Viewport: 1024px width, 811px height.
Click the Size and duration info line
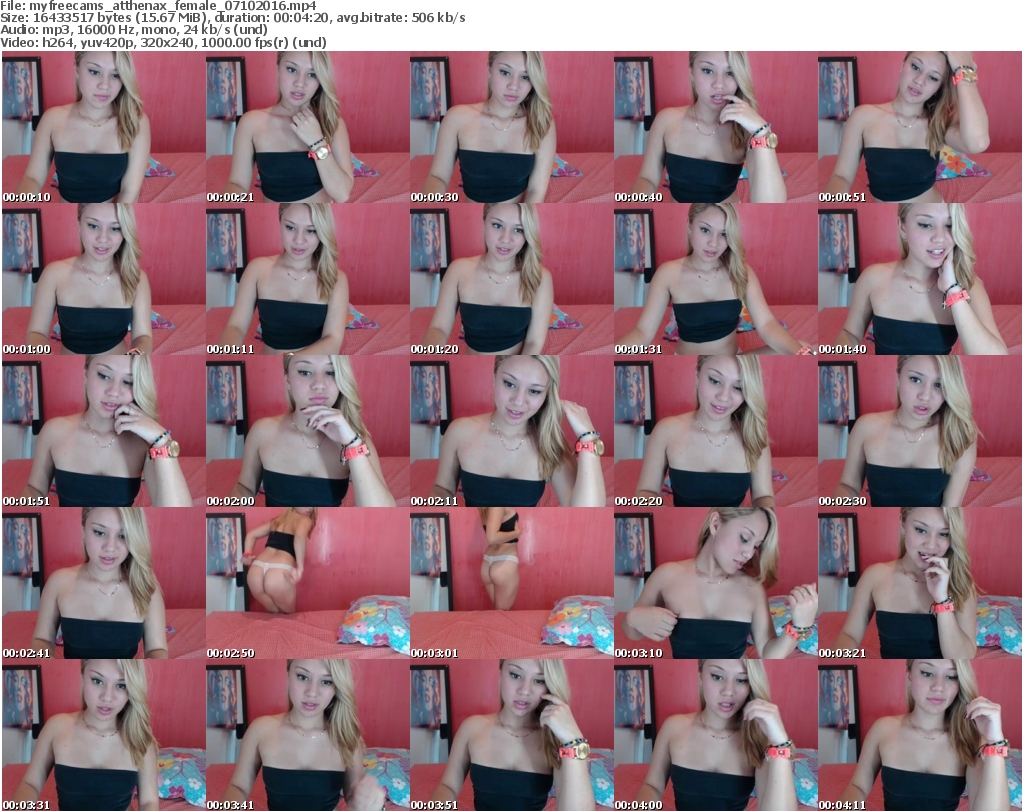pos(232,18)
